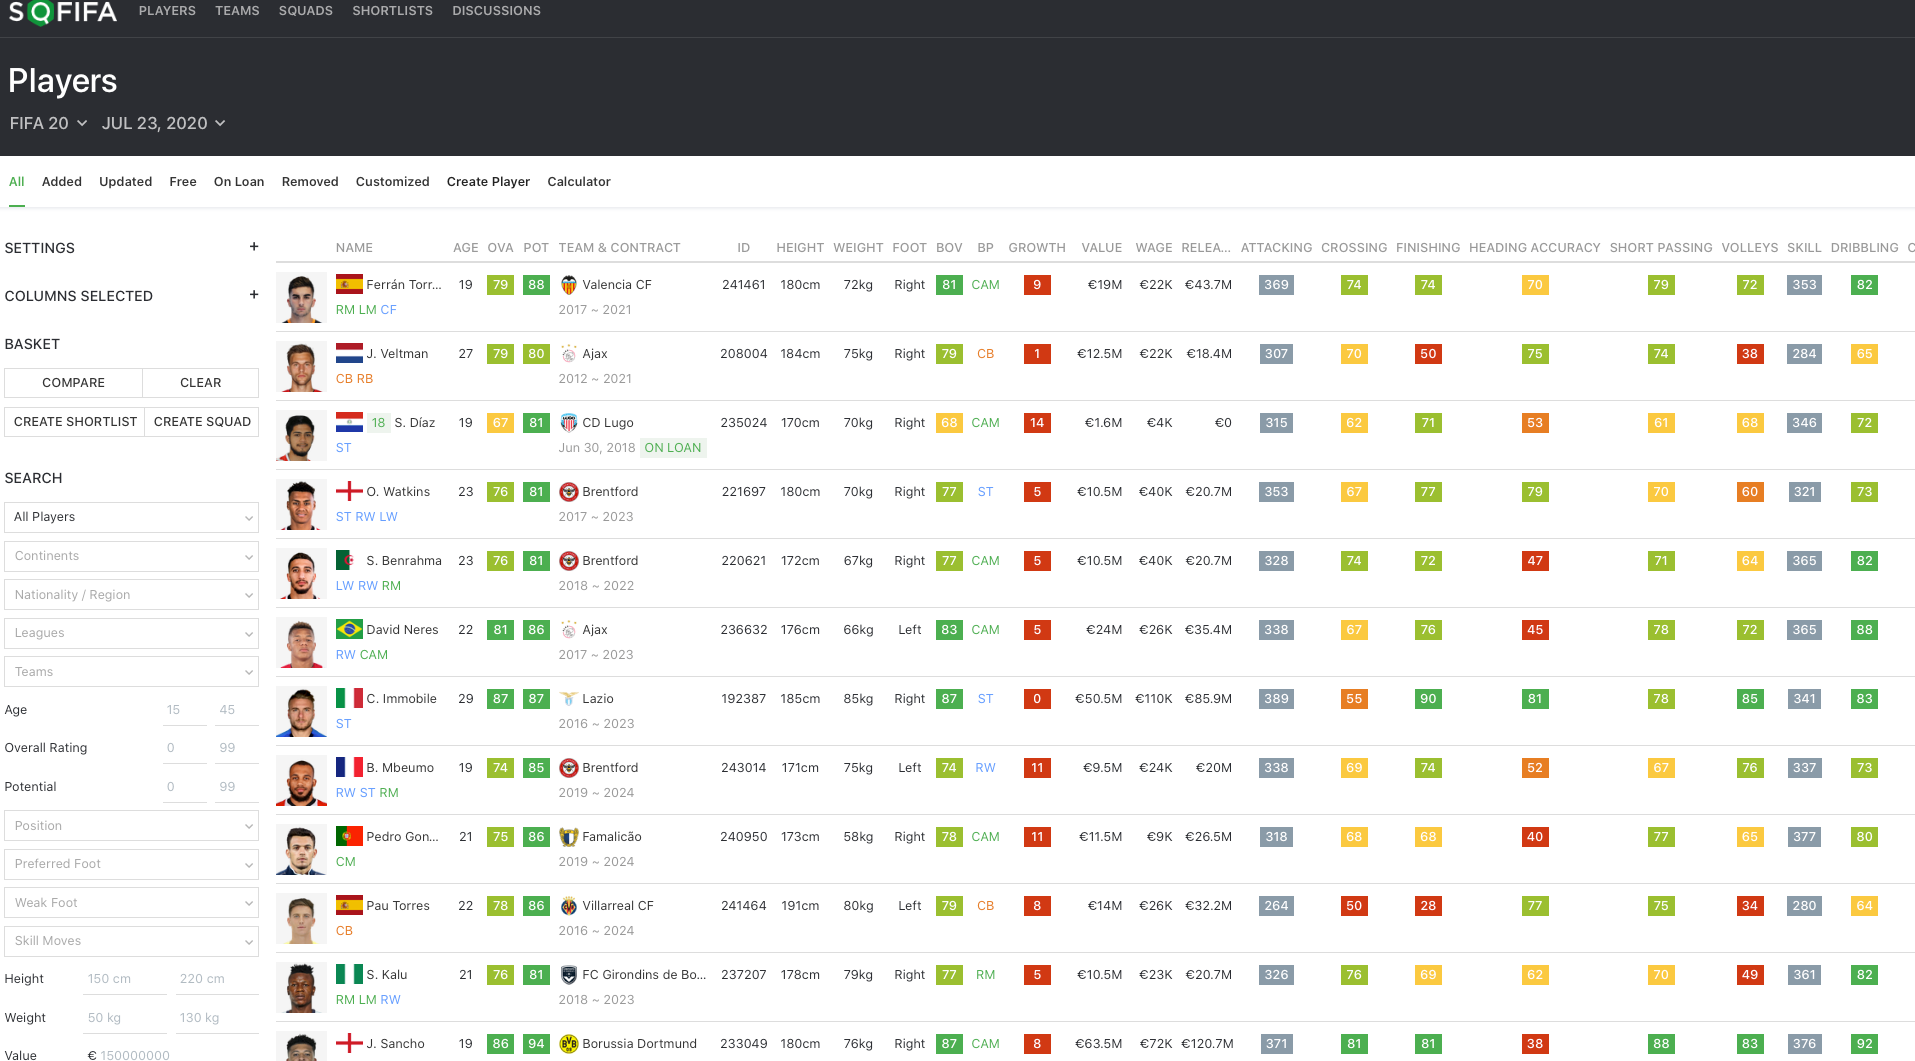Open the Brentford crest in B. Mbeumo's row
The height and width of the screenshot is (1061, 1915).
(x=568, y=768)
